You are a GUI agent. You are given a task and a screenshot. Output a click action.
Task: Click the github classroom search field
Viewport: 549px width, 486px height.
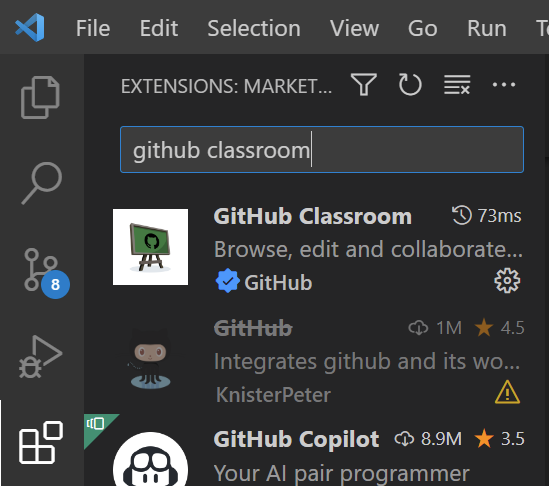tap(322, 150)
